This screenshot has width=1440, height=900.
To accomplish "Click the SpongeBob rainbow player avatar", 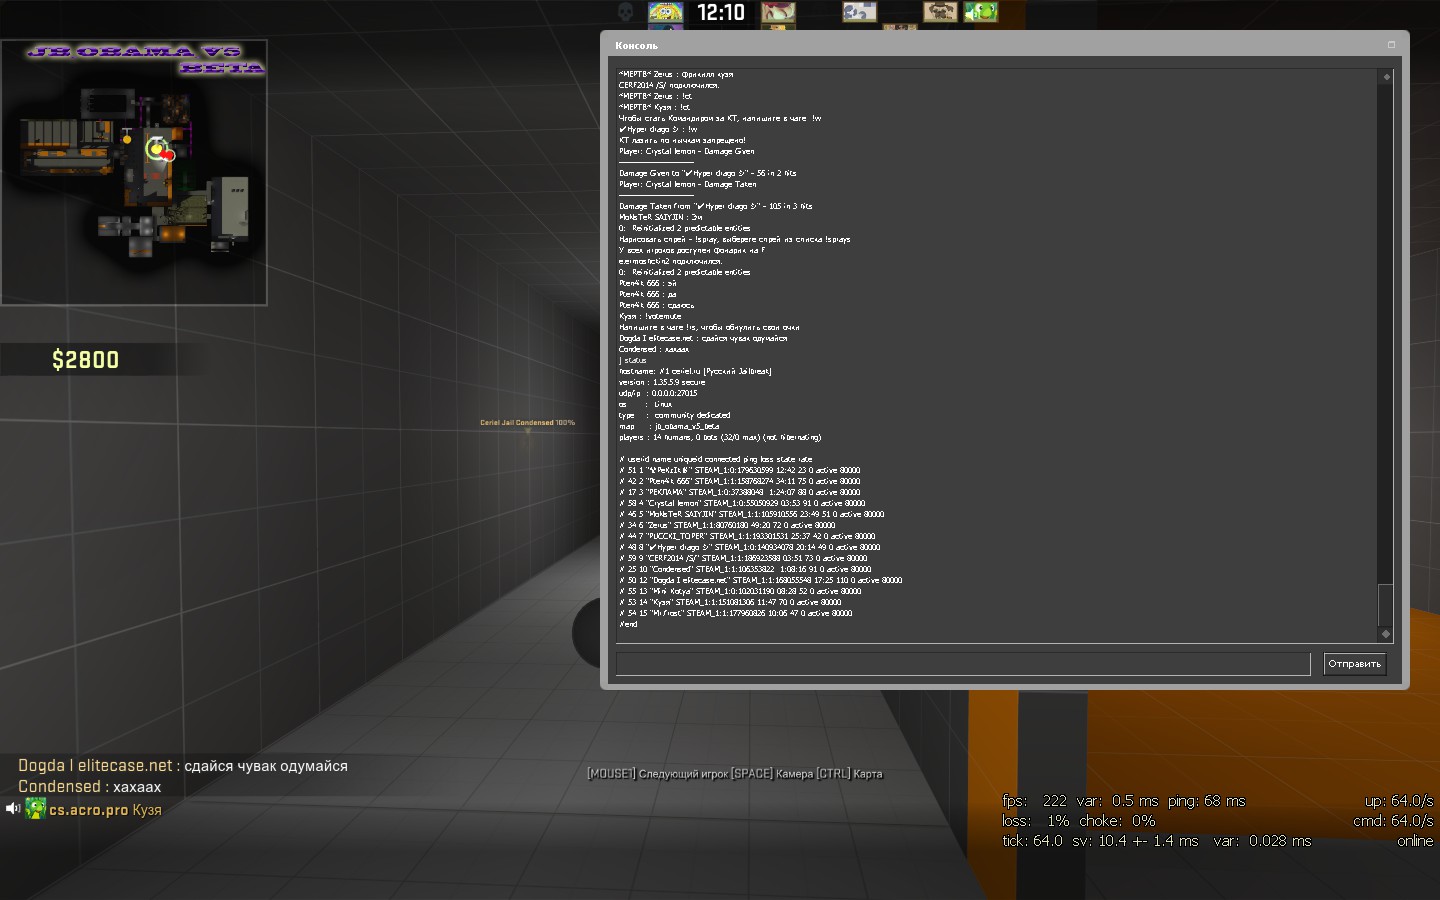I will (665, 12).
